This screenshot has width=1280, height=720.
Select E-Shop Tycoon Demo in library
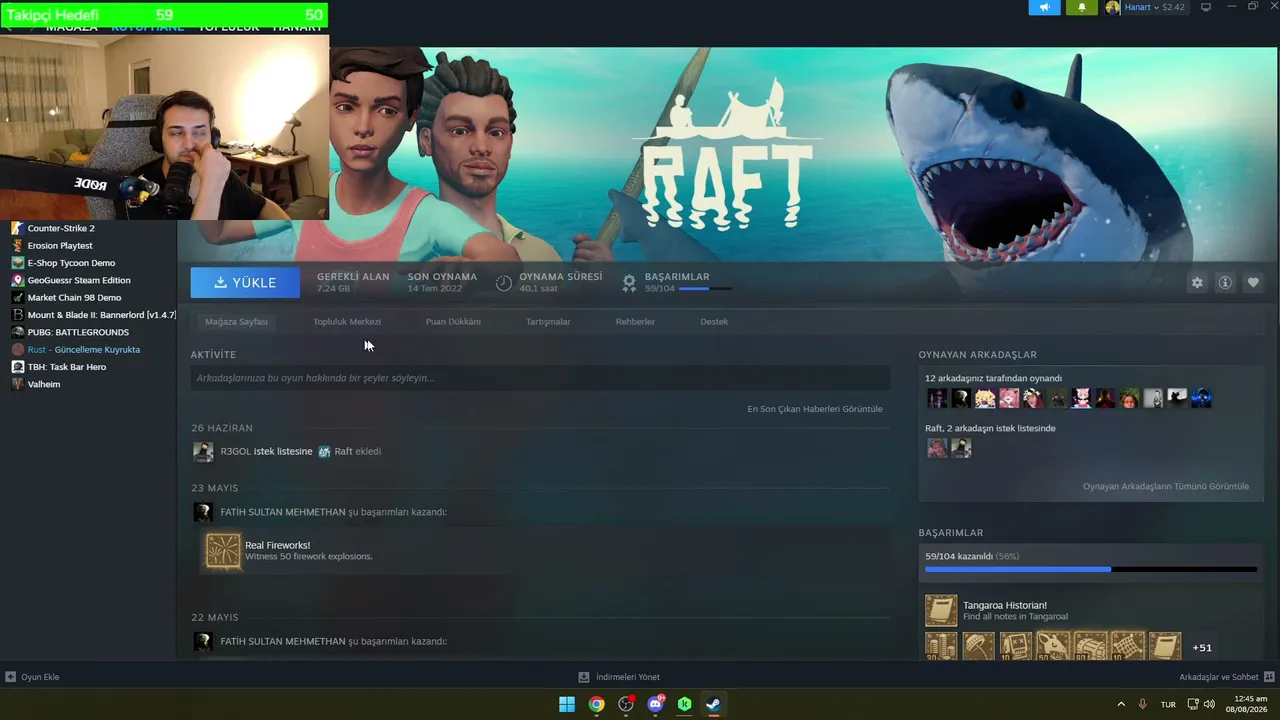[x=71, y=263]
